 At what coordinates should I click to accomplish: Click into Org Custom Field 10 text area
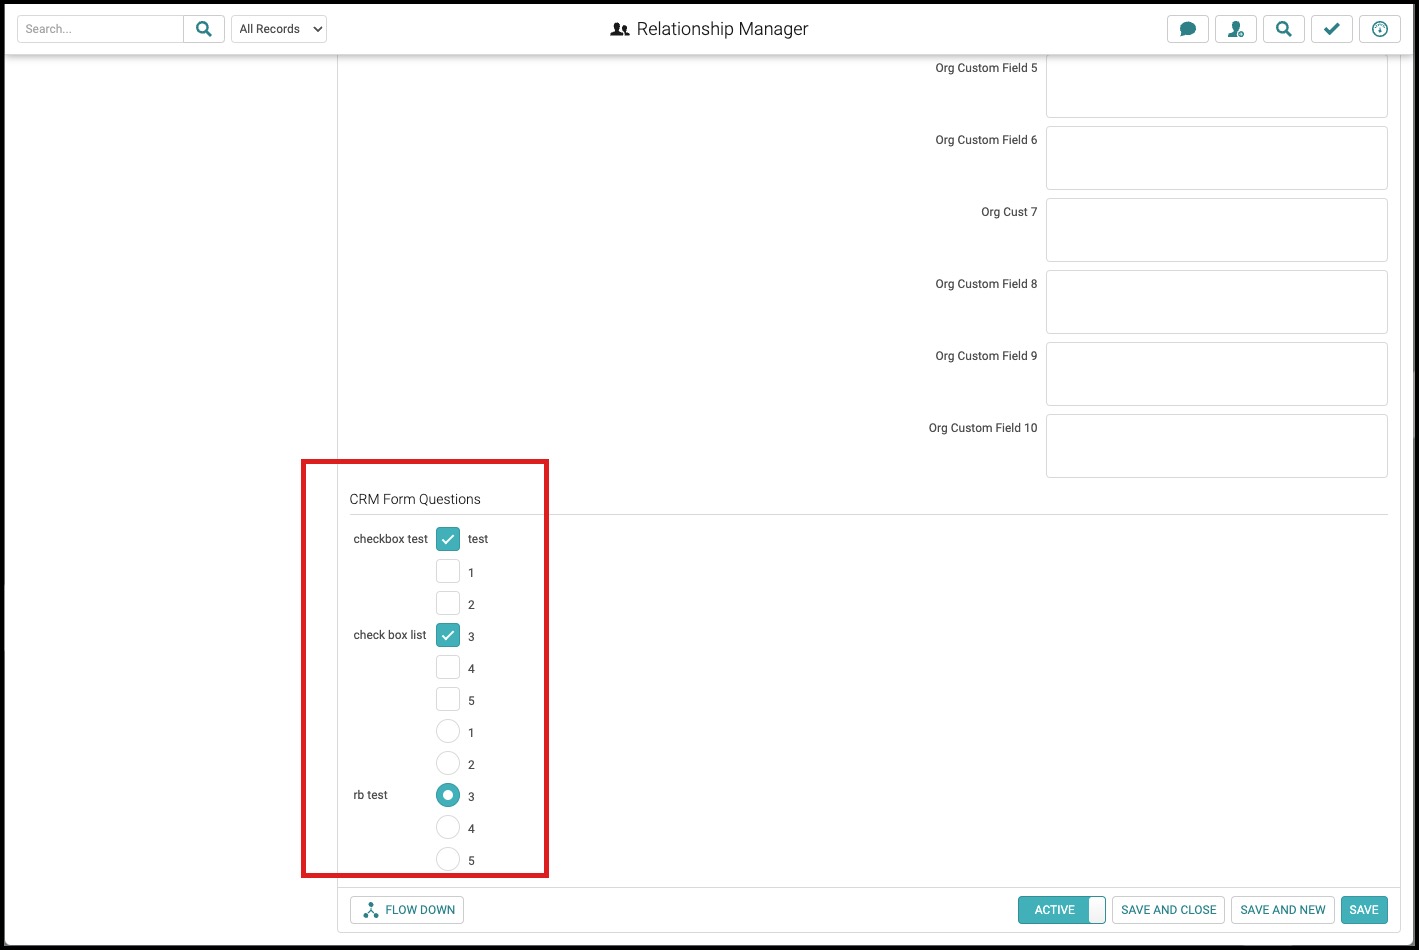[1217, 446]
